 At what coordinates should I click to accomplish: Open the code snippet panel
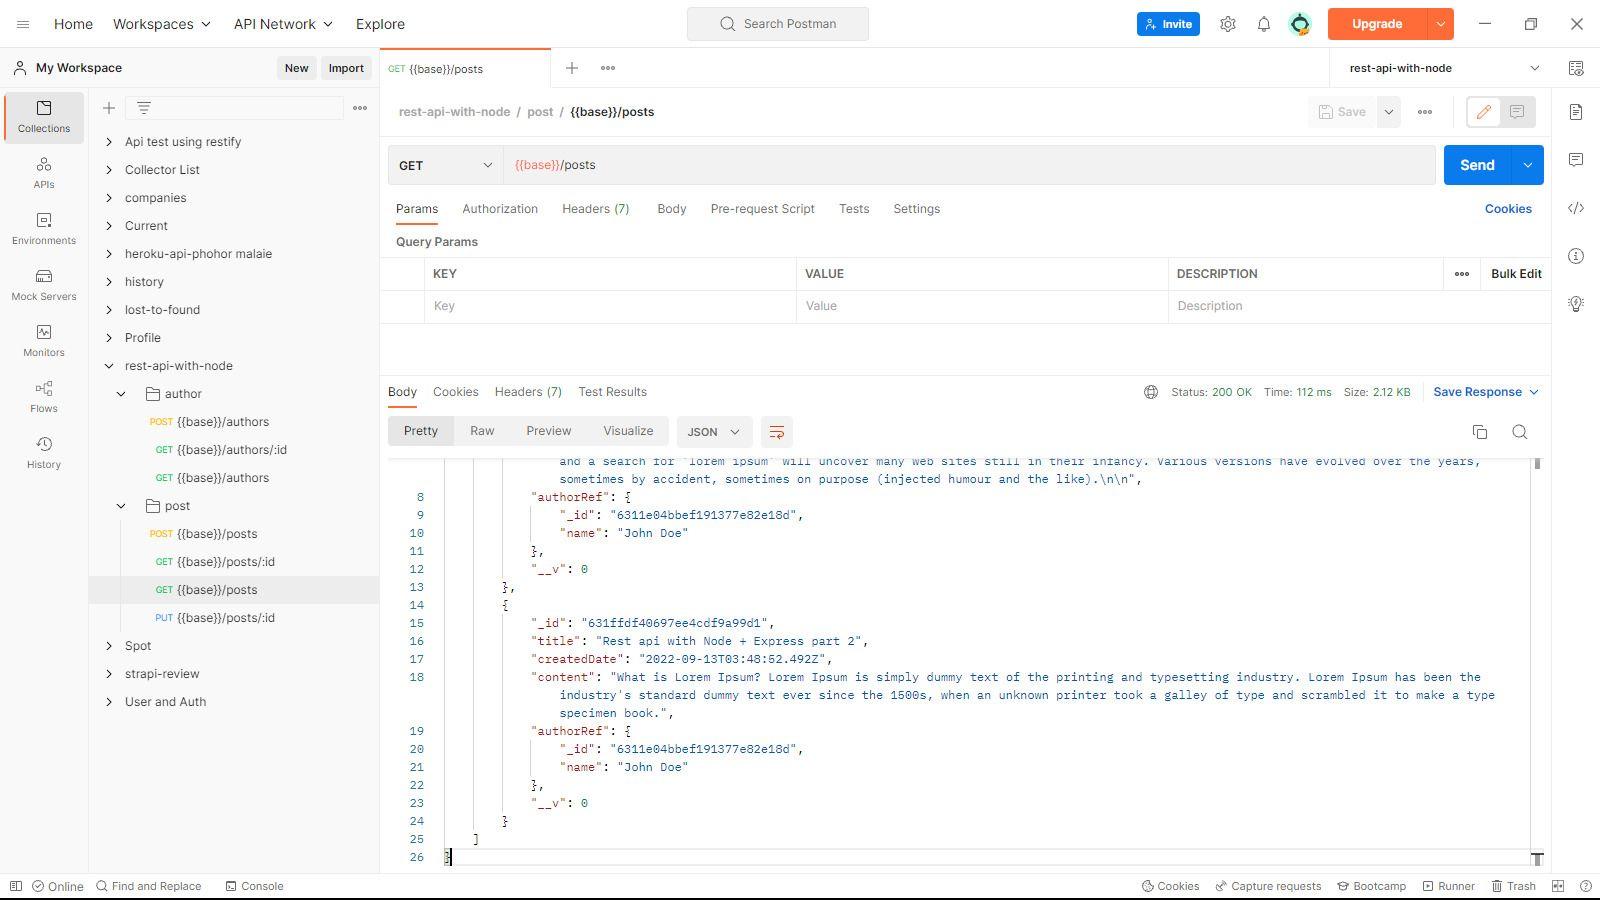click(1576, 208)
